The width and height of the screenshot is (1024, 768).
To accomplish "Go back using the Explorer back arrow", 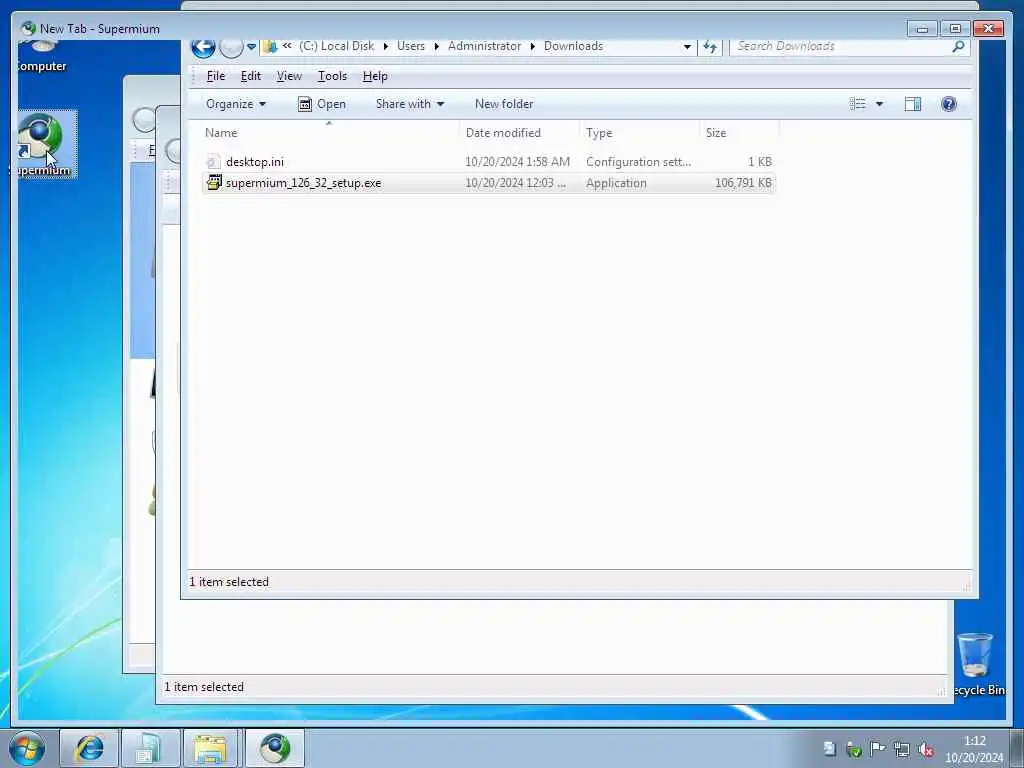I will tap(203, 46).
